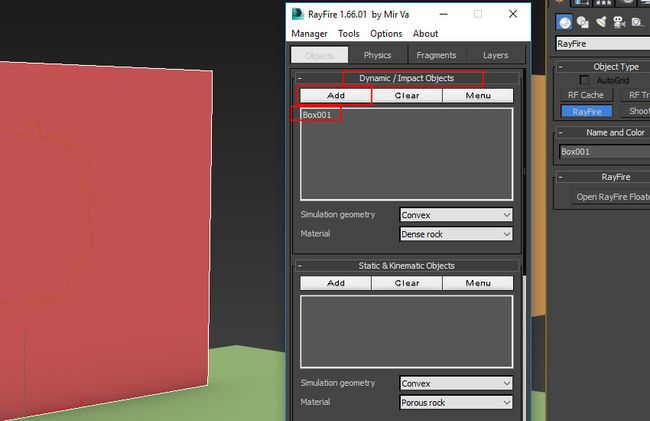Select the Geometry category sphere icon
Viewport: 650px width, 421px height.
(564, 22)
